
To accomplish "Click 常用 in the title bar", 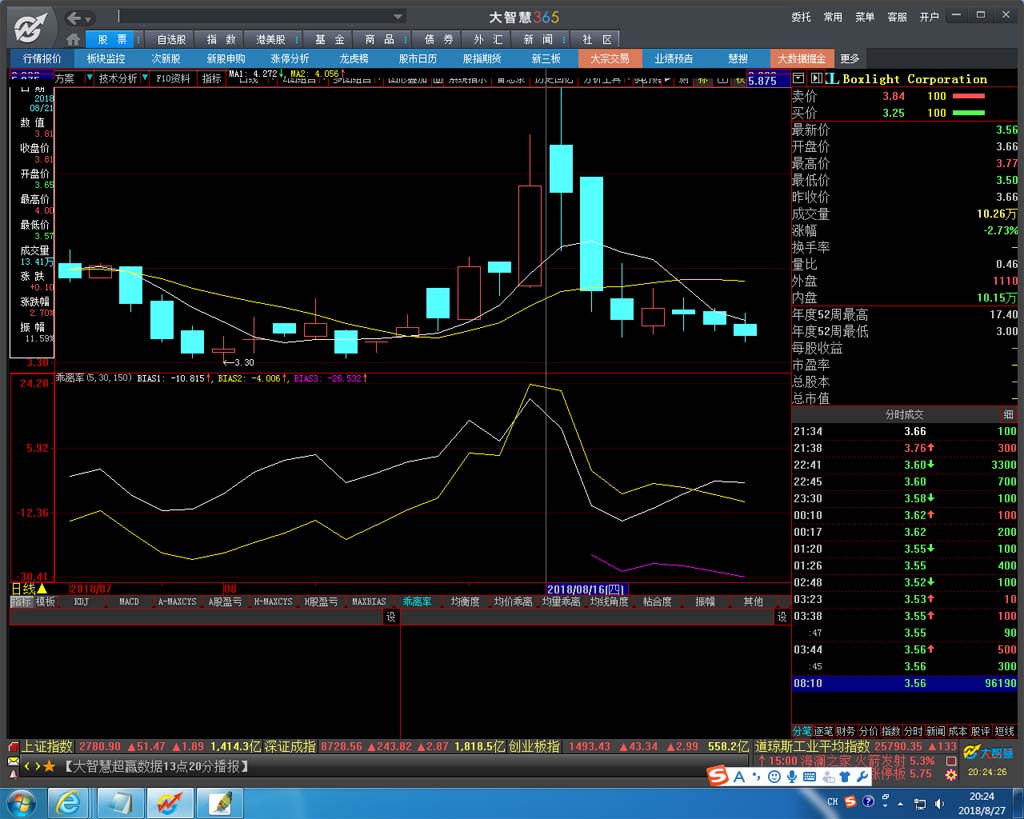I will 833,17.
